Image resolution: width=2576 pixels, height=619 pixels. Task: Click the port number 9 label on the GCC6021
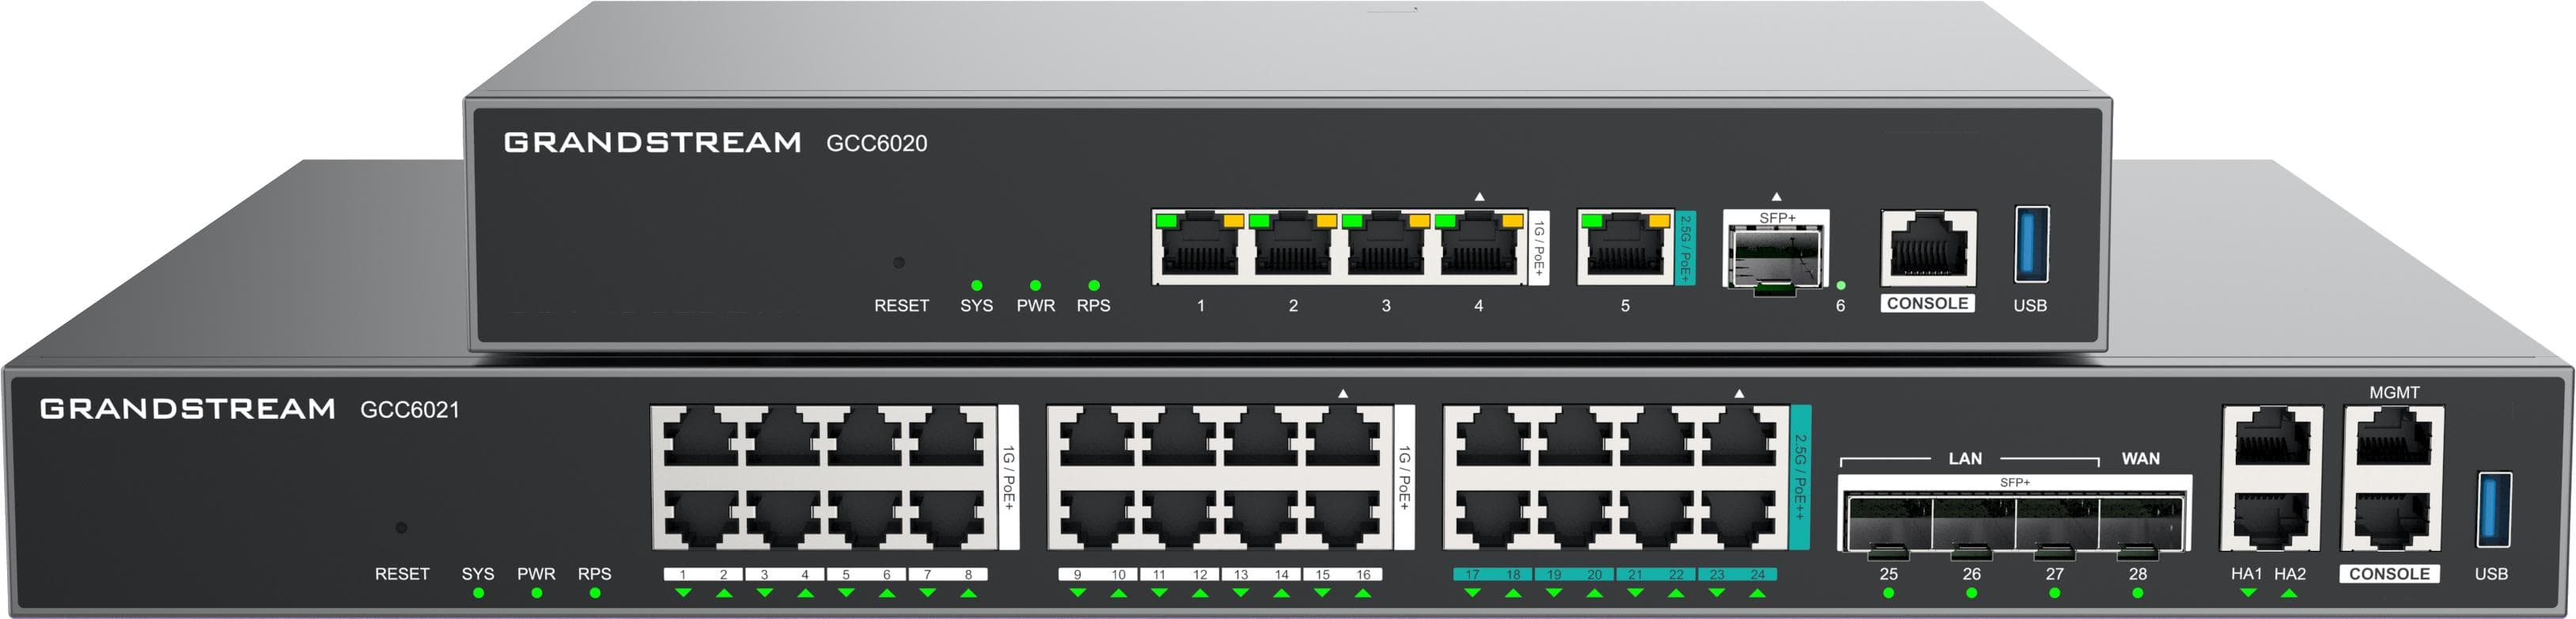pos(1078,575)
